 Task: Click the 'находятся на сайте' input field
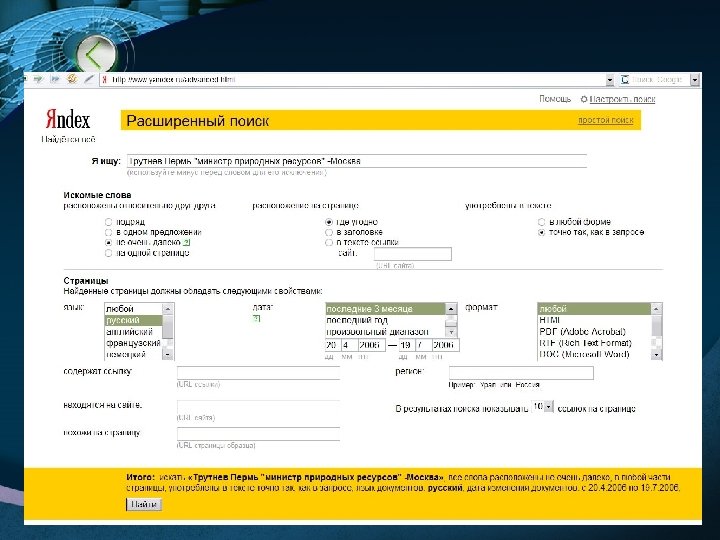tap(259, 407)
